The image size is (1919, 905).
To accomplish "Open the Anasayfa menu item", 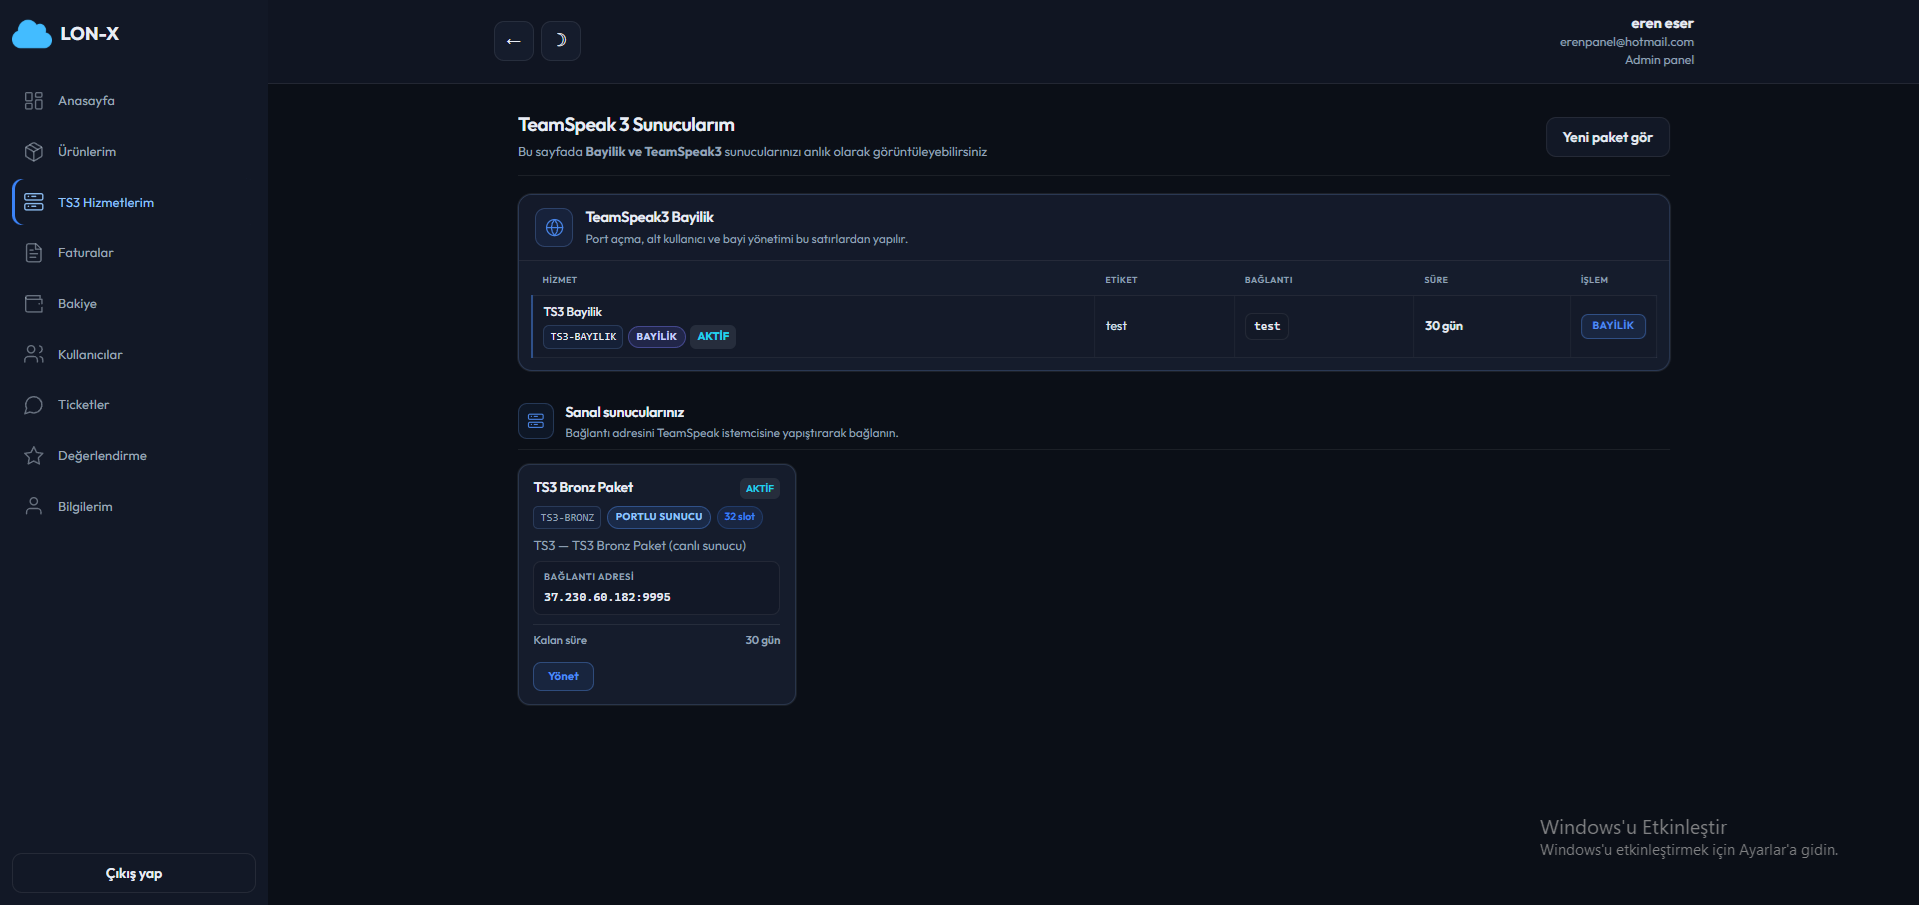I will tap(134, 101).
